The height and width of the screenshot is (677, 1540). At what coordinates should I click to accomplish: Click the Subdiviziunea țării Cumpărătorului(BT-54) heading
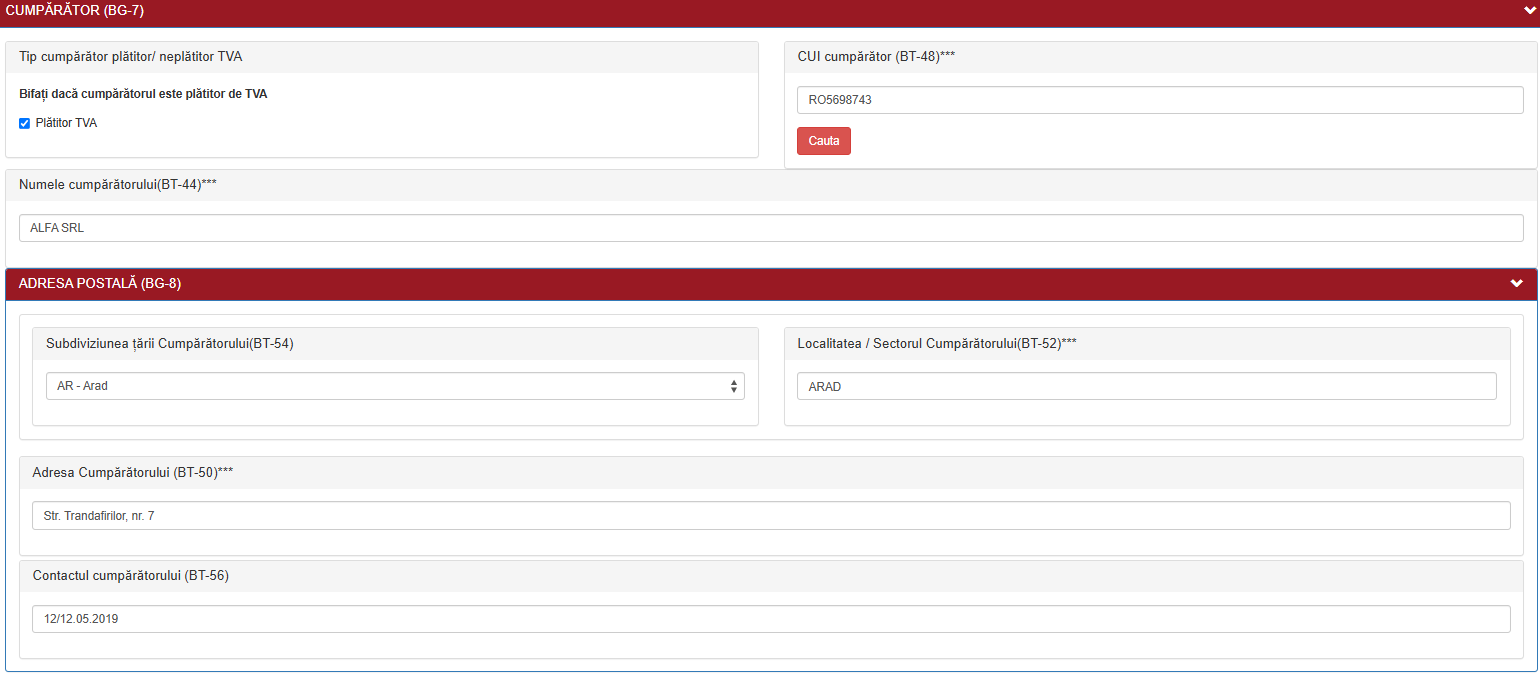(170, 344)
